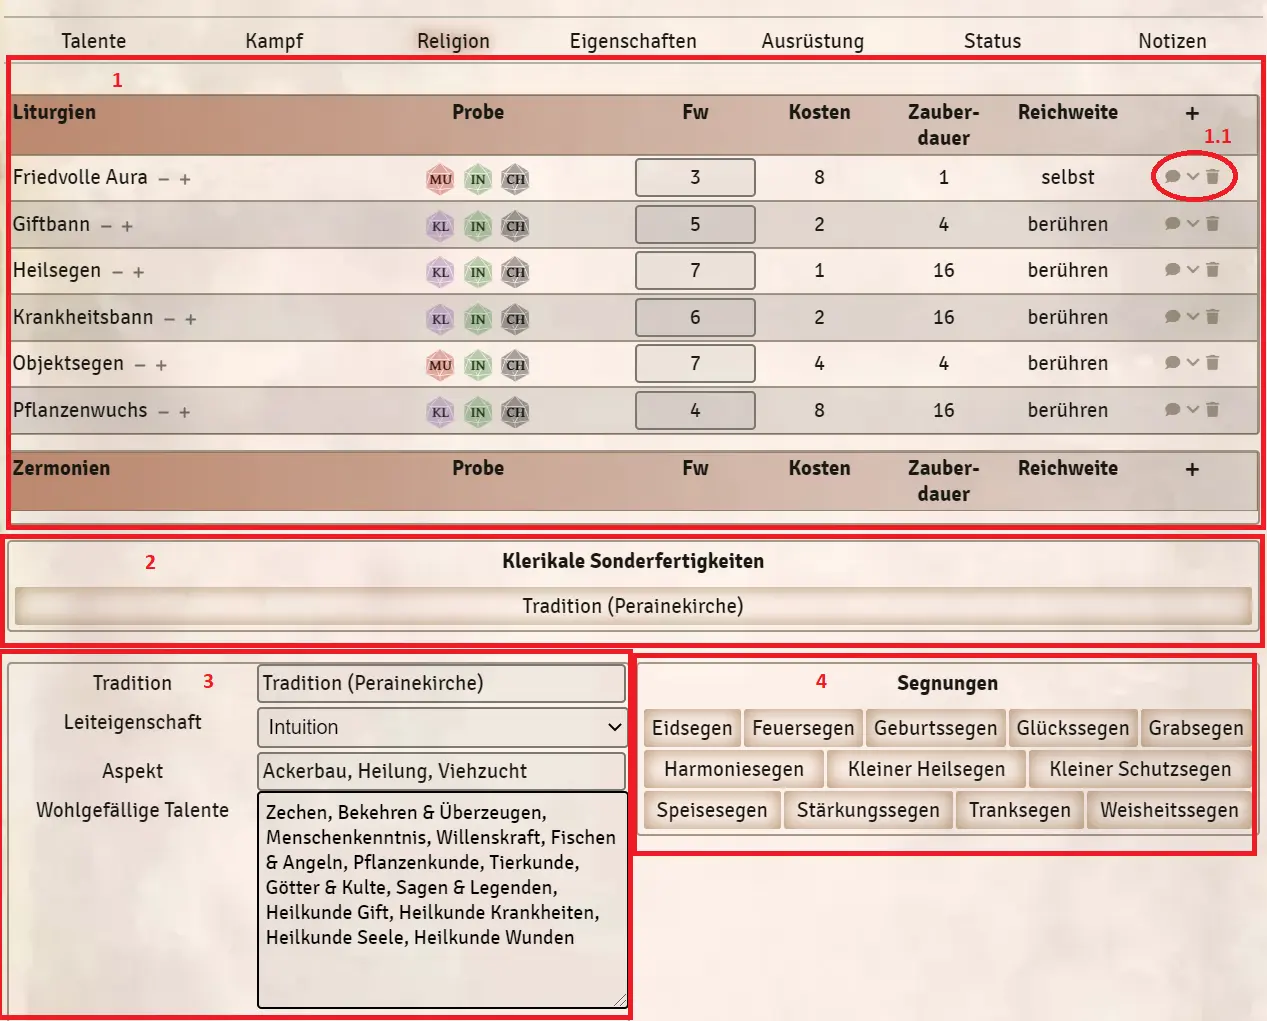Click the Kleiner Heilsegen blessing button
This screenshot has width=1267, height=1021.
(927, 769)
